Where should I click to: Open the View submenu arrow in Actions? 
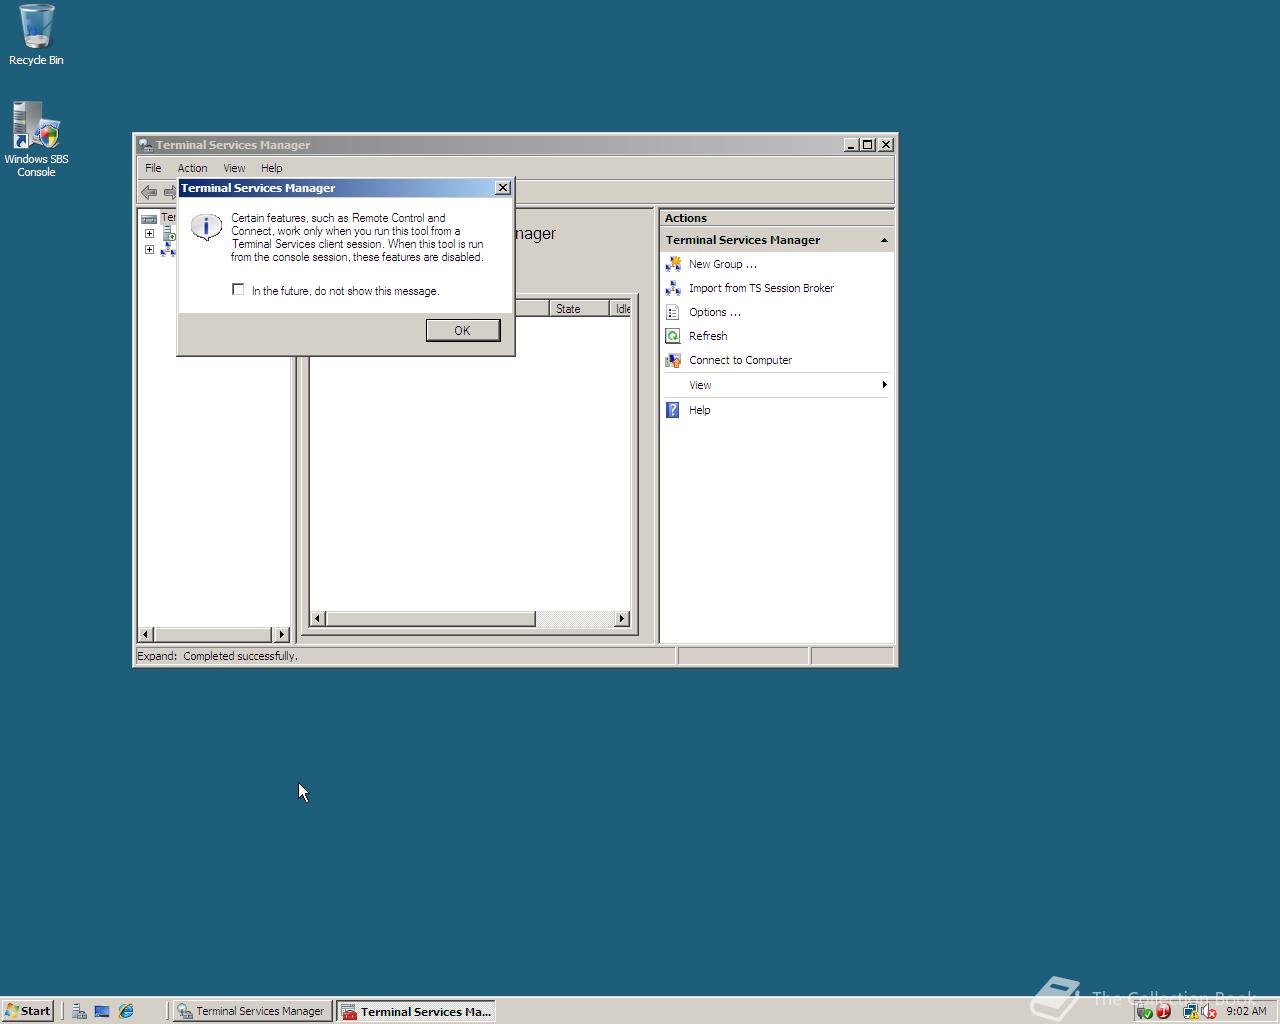click(x=884, y=385)
